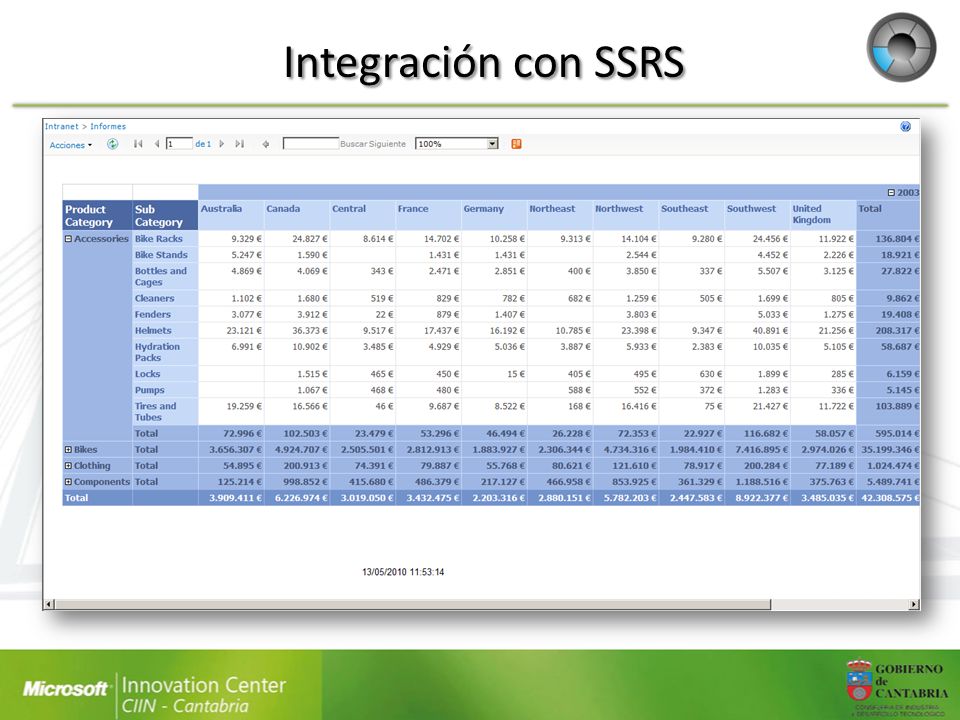Viewport: 960px width, 720px height.
Task: Jump to last report page
Action: (239, 144)
